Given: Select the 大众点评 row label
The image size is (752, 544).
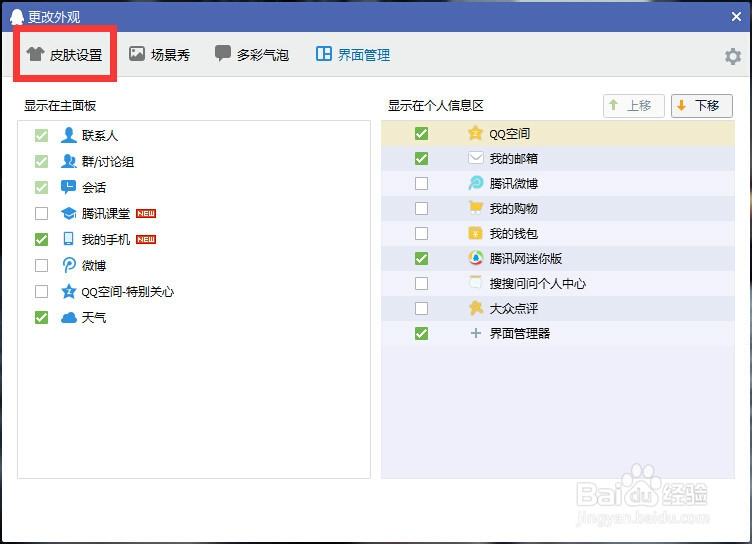Looking at the screenshot, I should pyautogui.click(x=514, y=308).
